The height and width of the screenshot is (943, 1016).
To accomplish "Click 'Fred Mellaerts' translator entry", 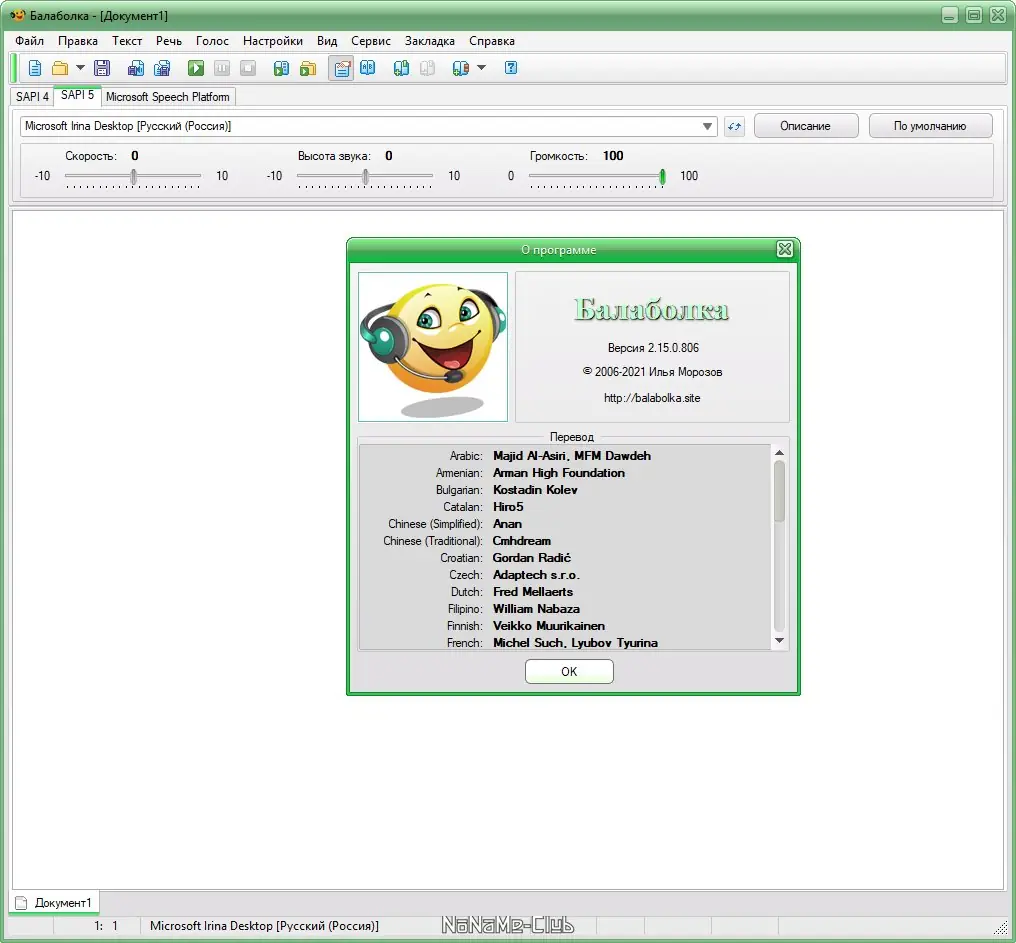I will tap(533, 592).
